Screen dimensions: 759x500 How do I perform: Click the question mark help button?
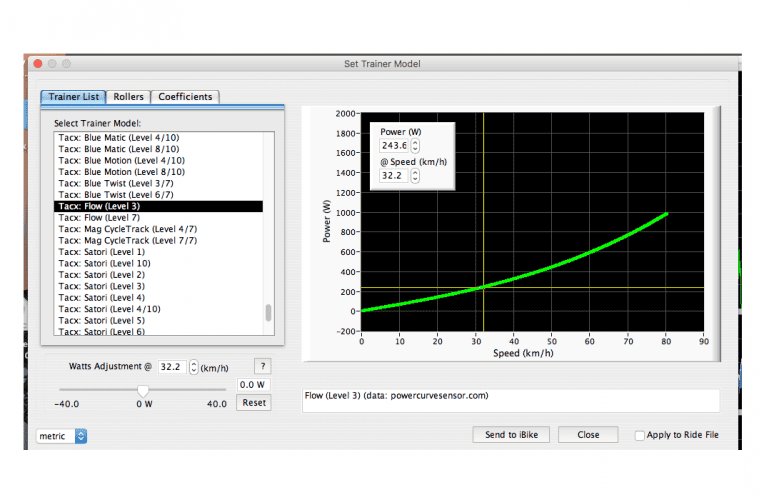pyautogui.click(x=262, y=366)
